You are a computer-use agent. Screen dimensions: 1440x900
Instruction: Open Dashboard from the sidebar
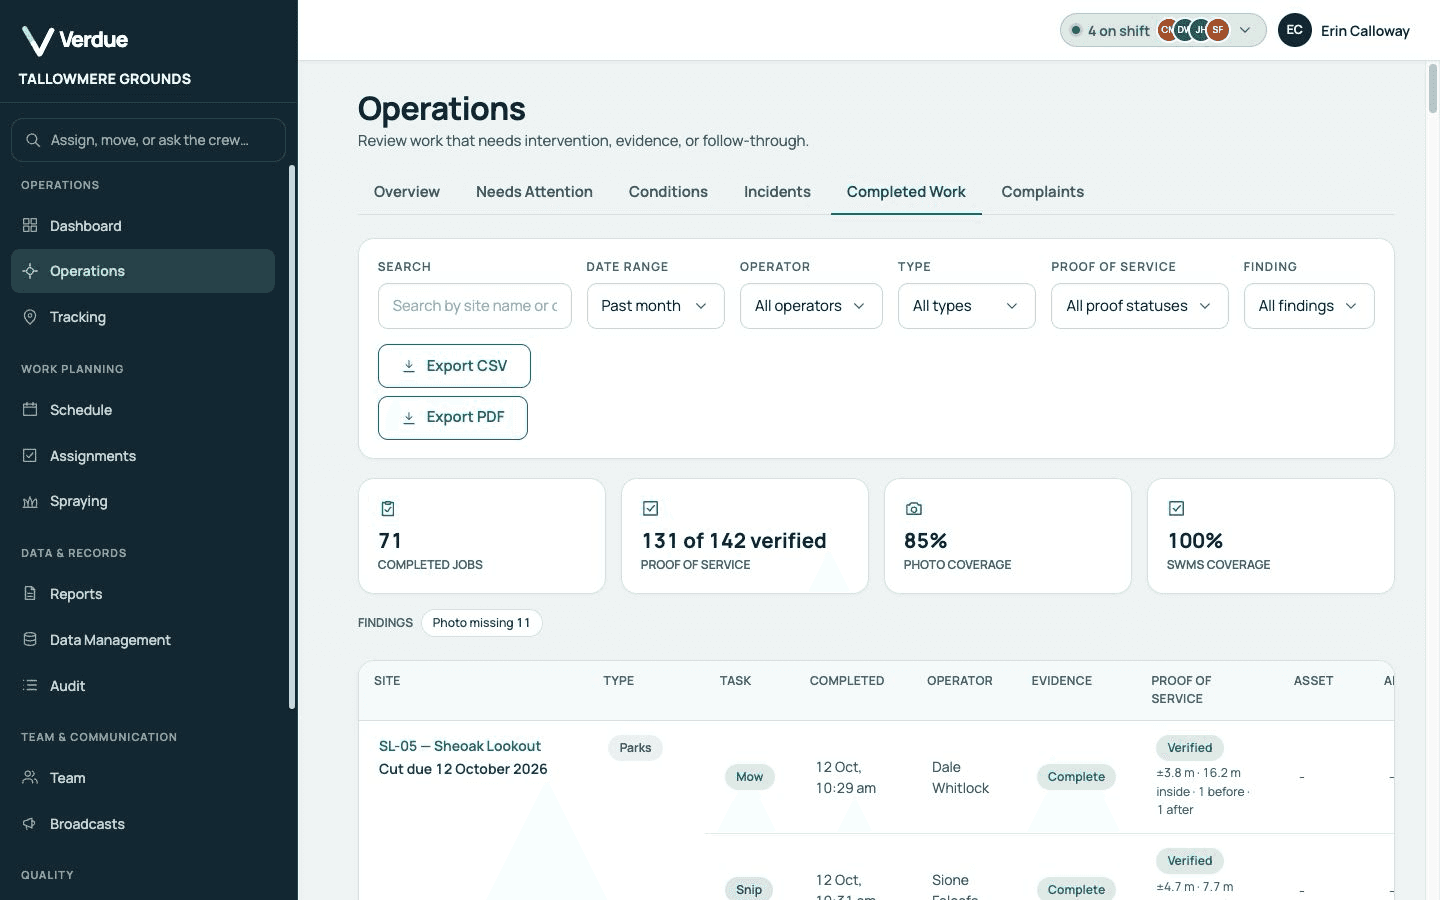point(143,226)
